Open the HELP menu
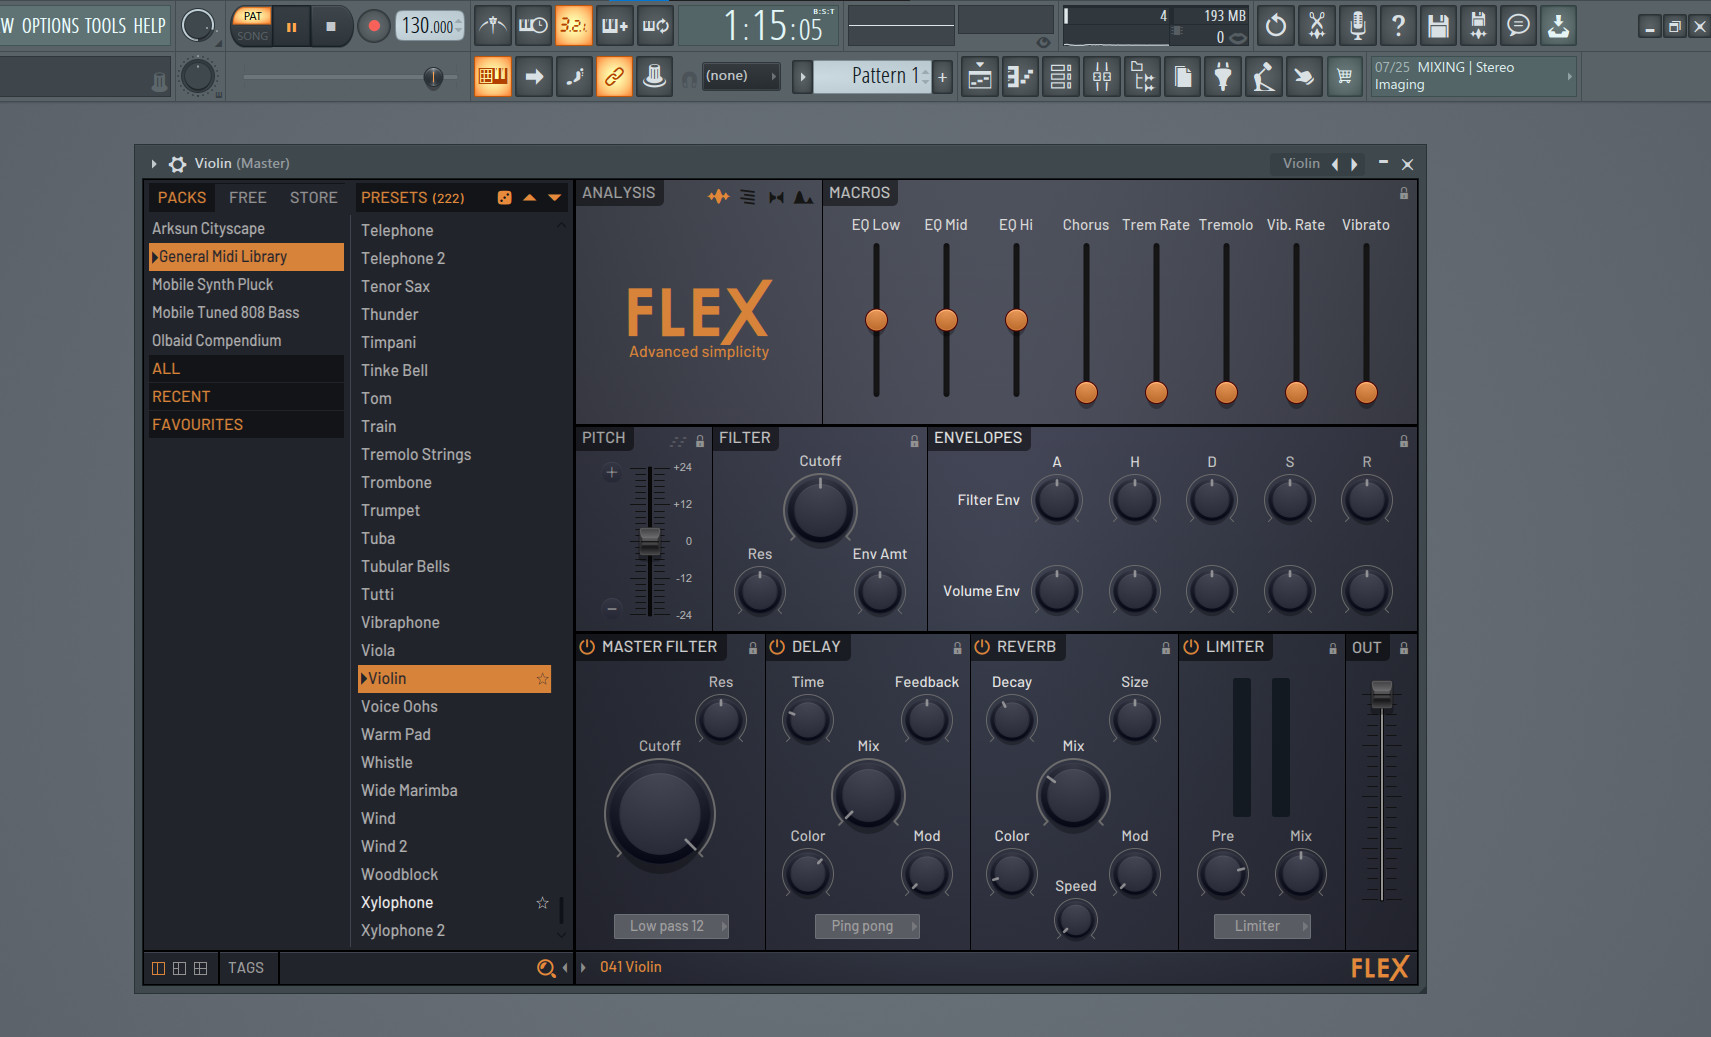The height and width of the screenshot is (1037, 1711). 149,26
